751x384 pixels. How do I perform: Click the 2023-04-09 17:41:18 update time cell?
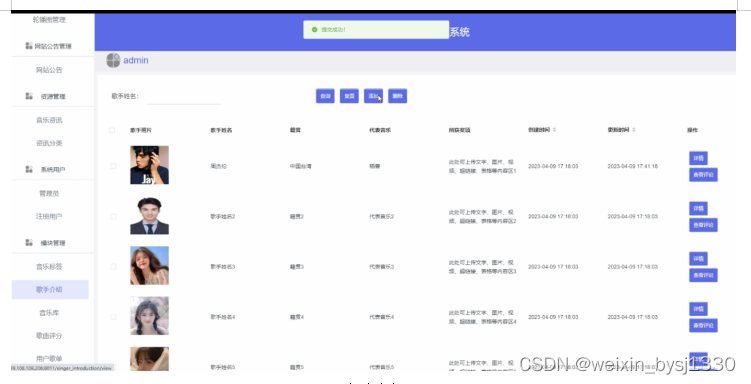pyautogui.click(x=633, y=166)
